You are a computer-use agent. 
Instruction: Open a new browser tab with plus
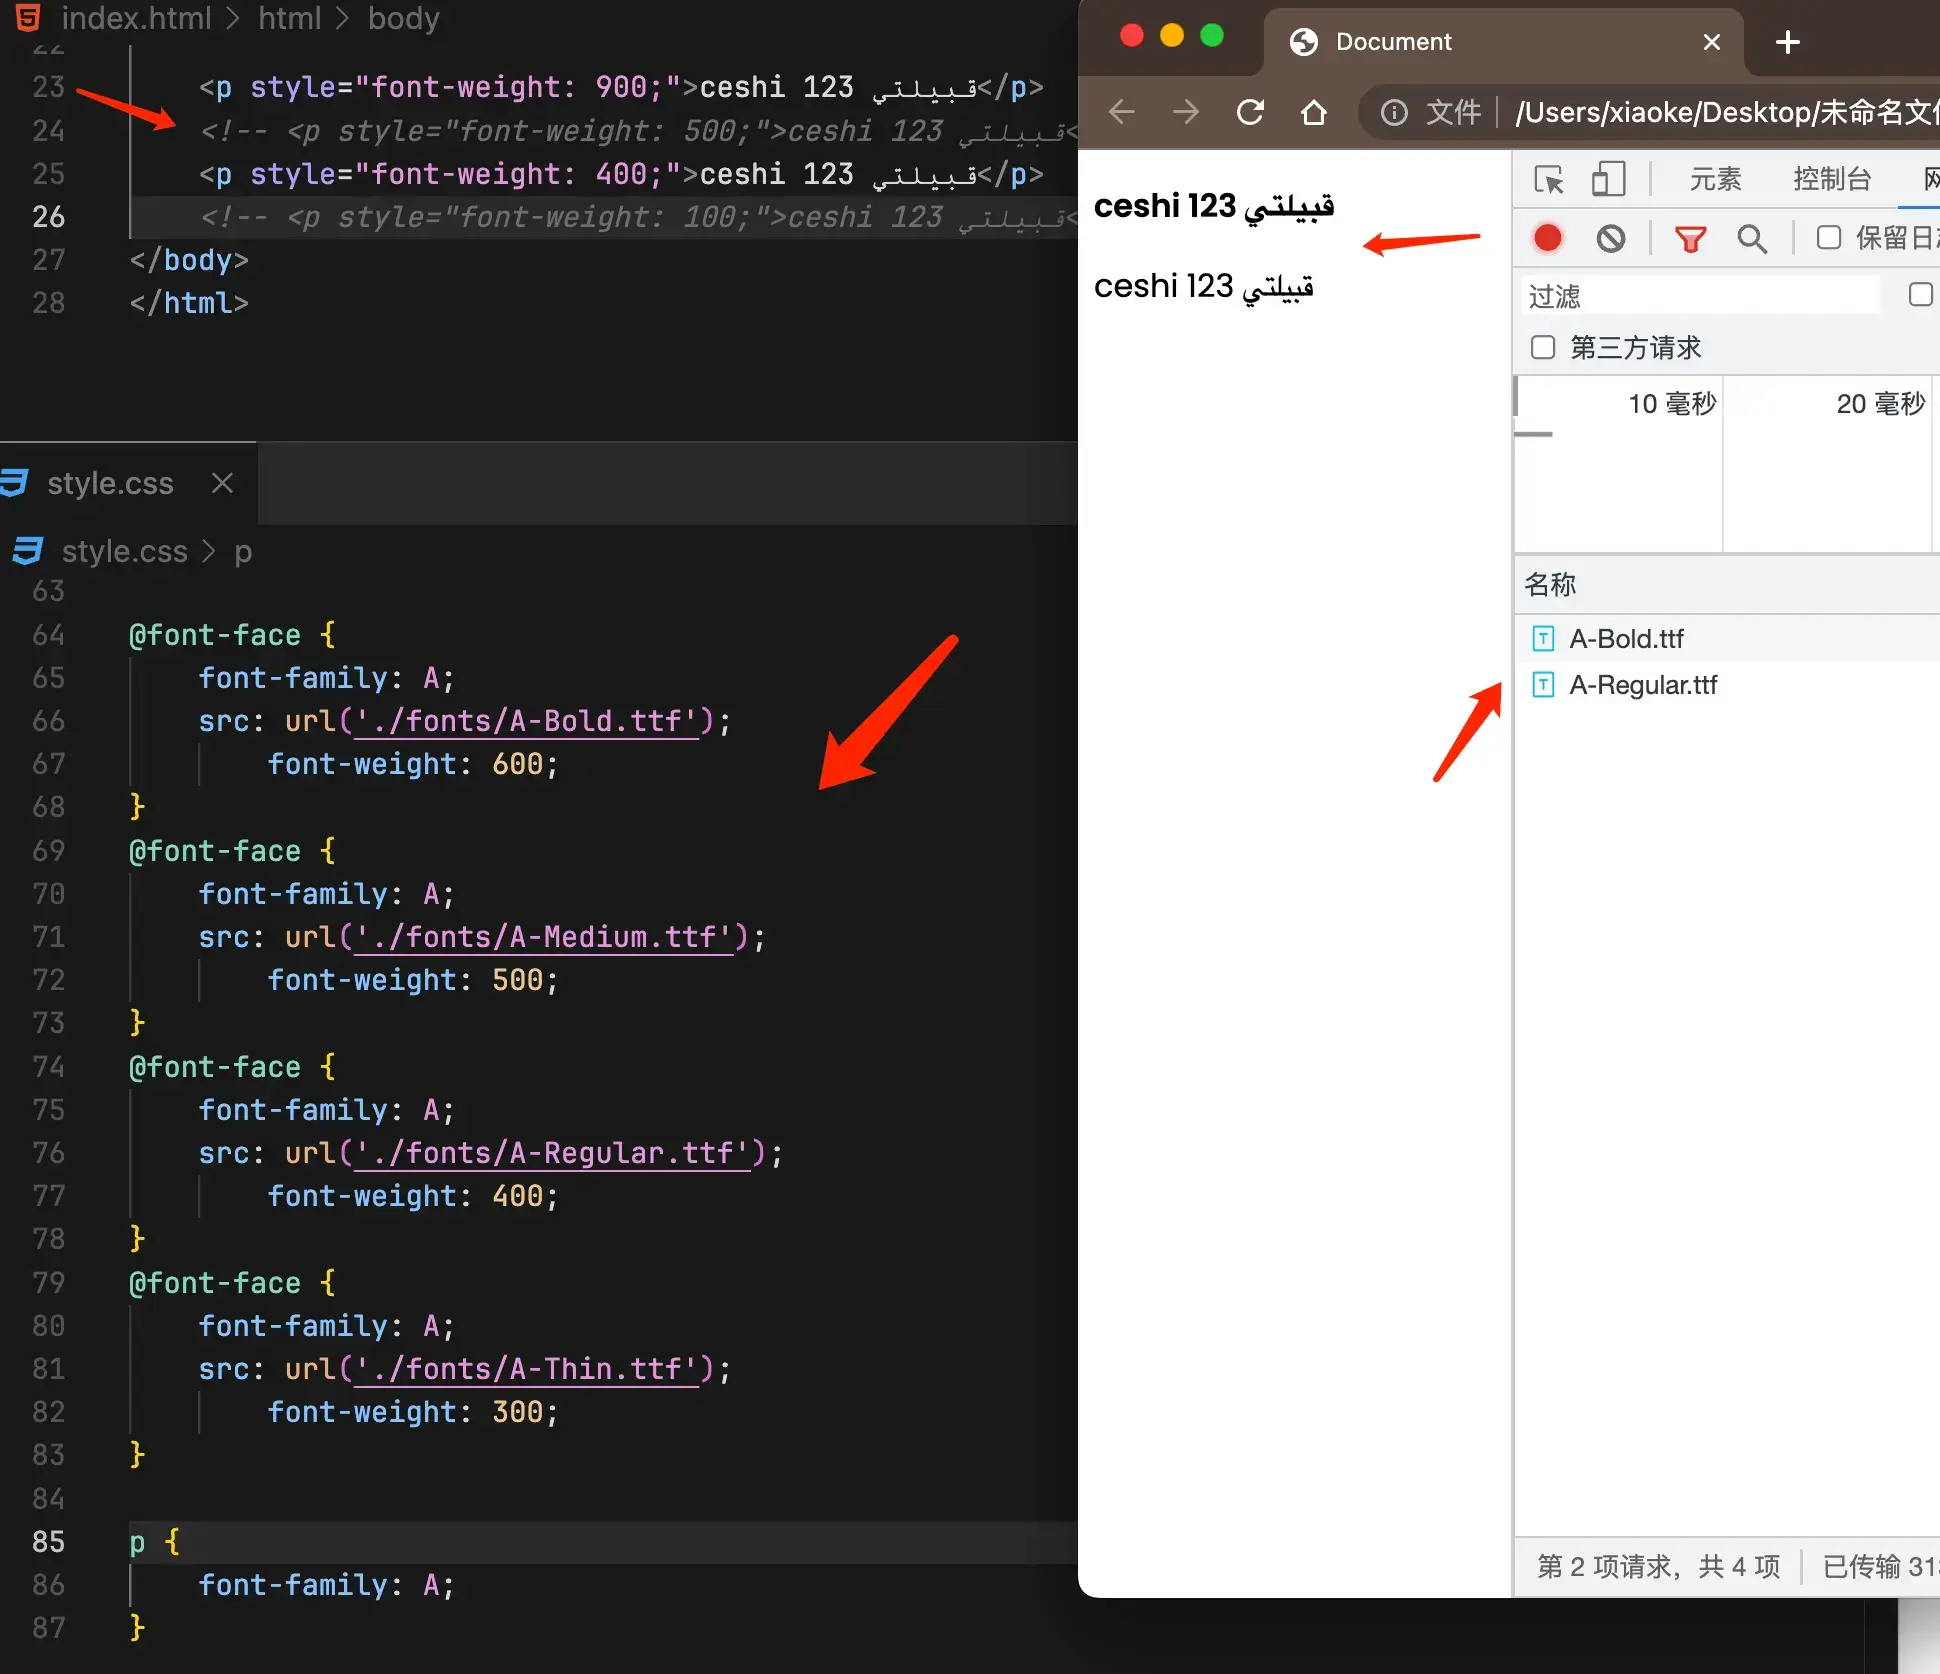(1788, 42)
